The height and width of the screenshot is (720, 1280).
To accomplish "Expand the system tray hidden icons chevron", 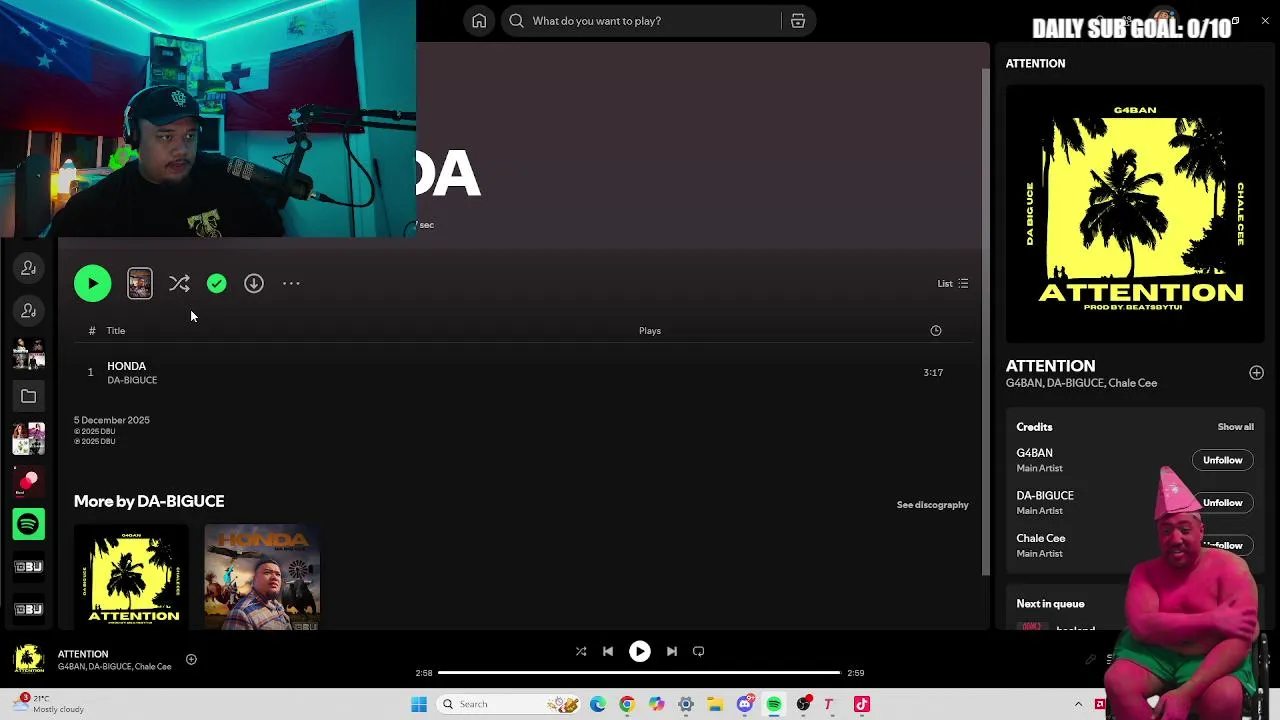I will [x=1078, y=704].
